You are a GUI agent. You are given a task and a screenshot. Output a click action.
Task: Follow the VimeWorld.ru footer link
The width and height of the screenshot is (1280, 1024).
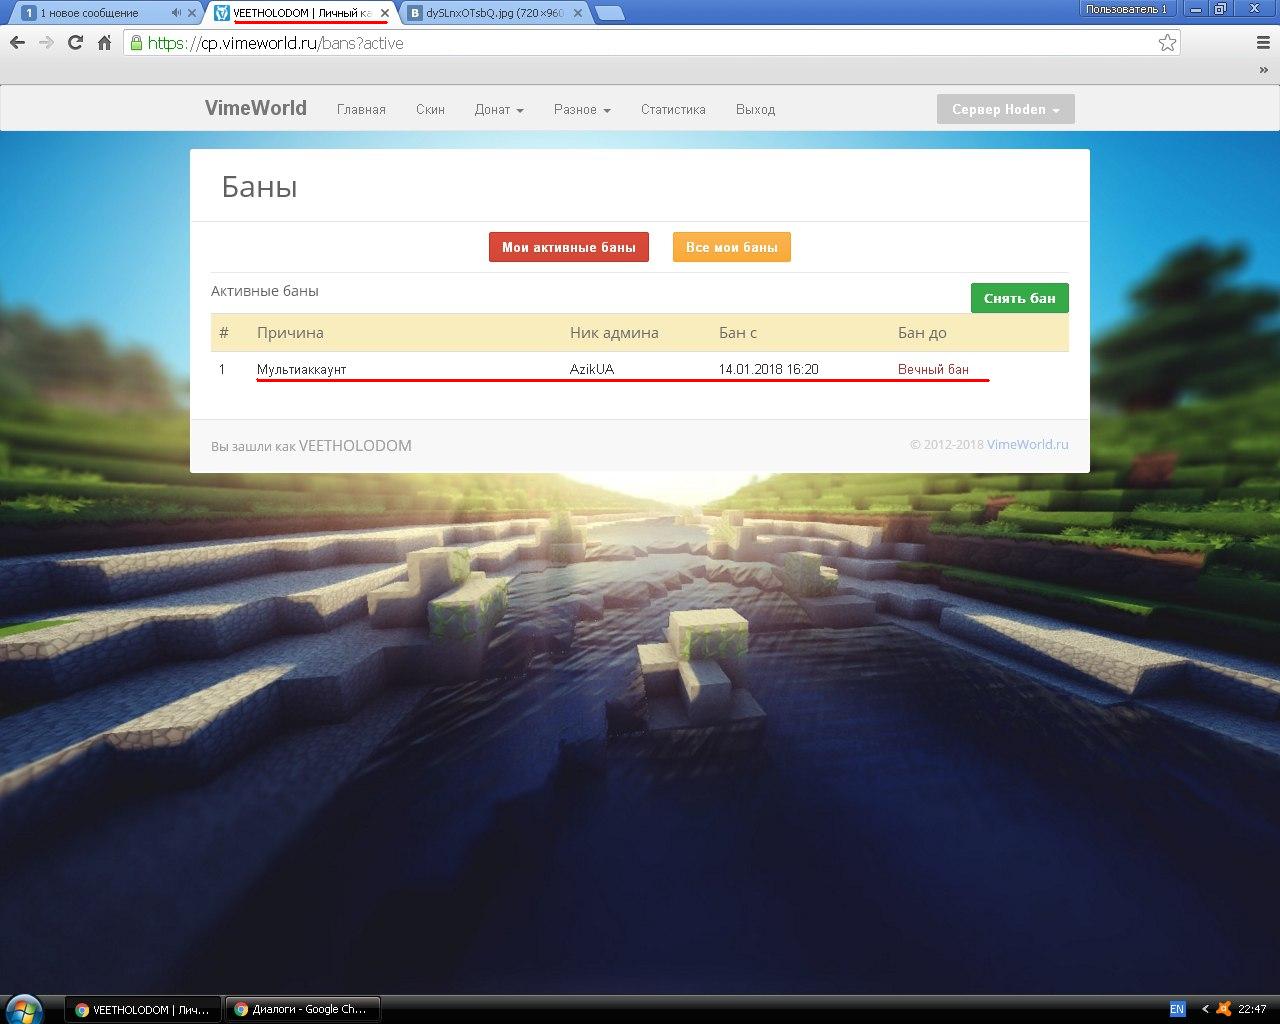[1027, 445]
